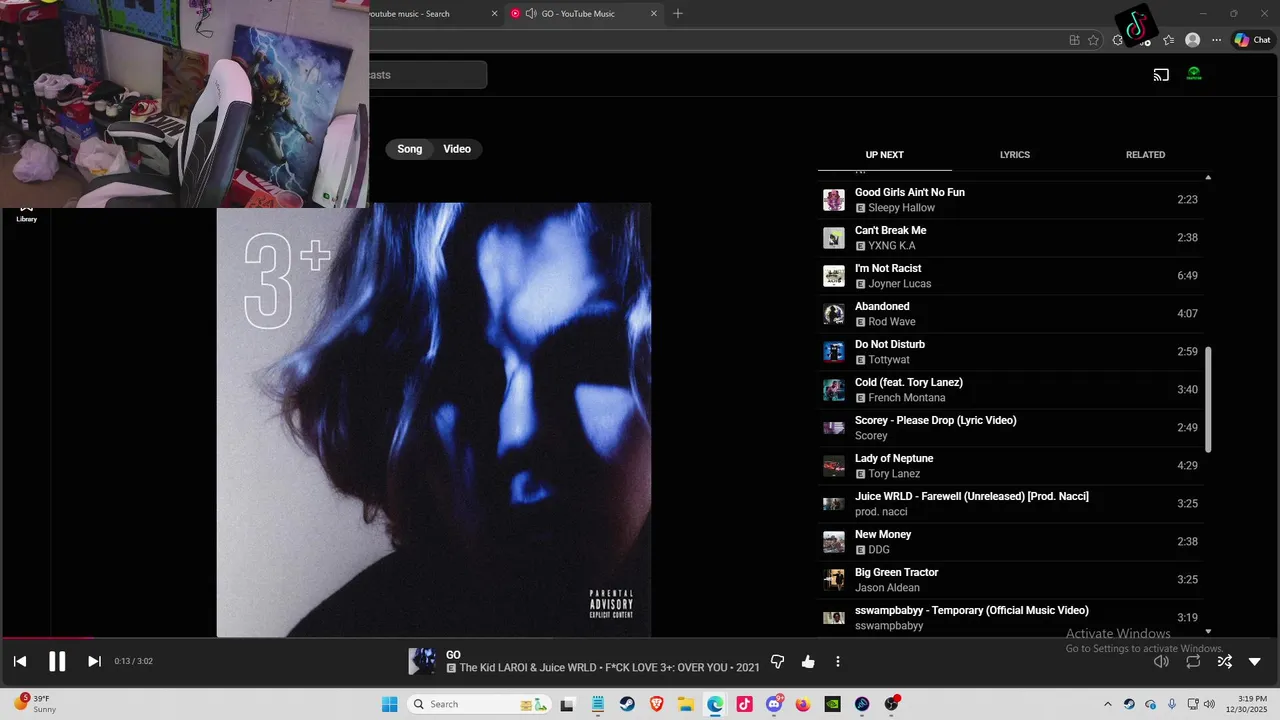Switch to the GO - YouTube Music browser tab
The width and height of the screenshot is (1280, 720).
tap(585, 14)
